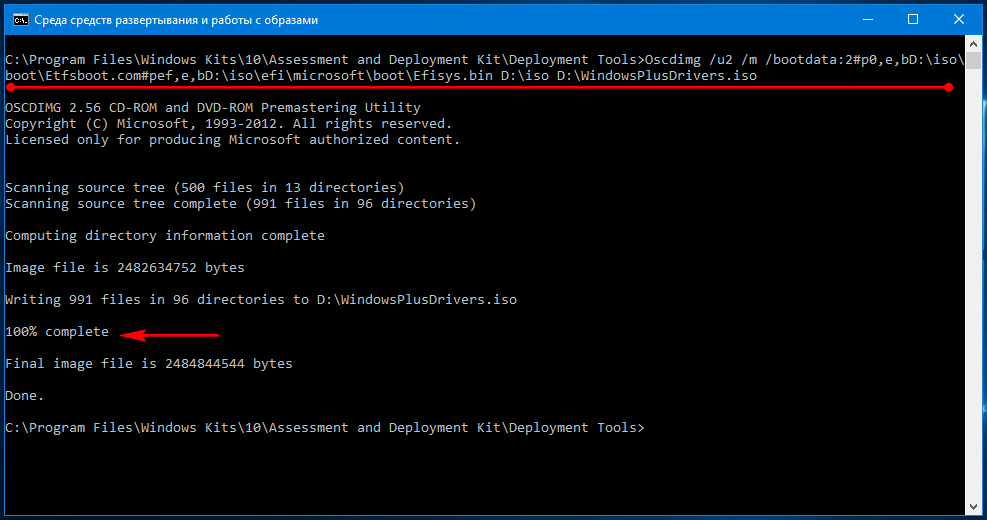Maximize the console window
Viewport: 987px width, 520px height.
coord(913,20)
